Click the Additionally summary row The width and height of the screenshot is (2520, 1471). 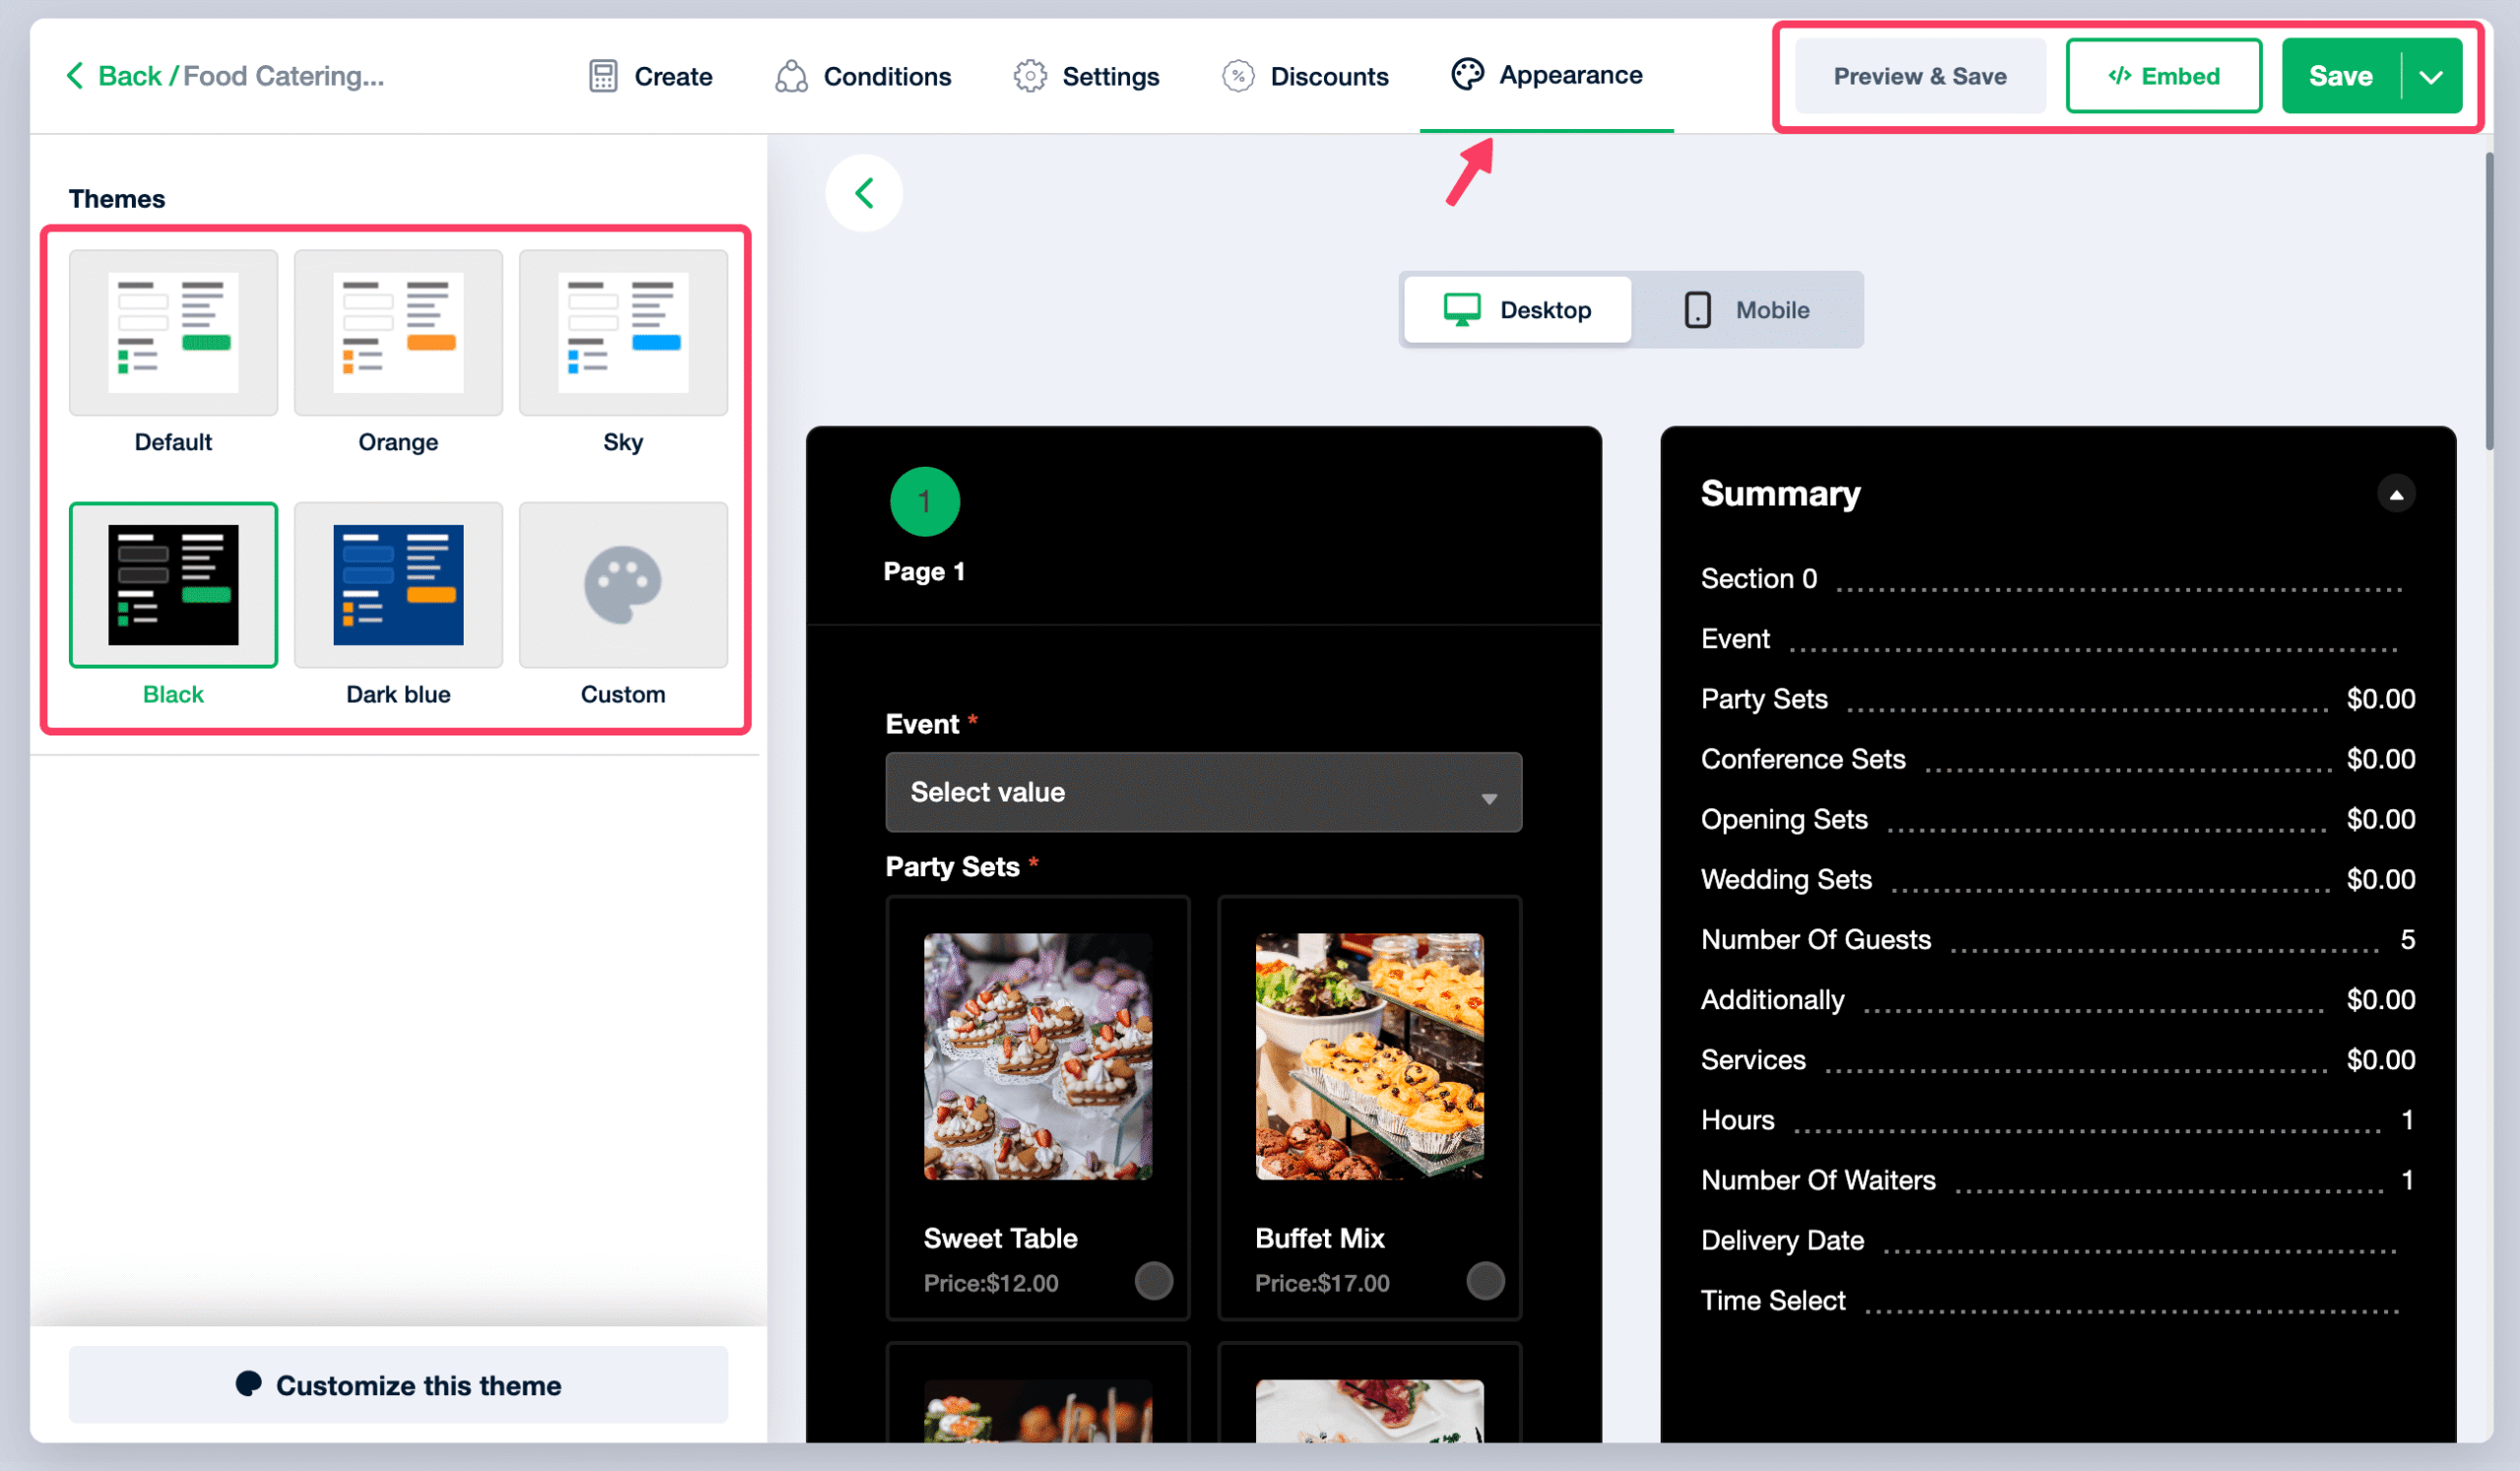point(2058,1000)
